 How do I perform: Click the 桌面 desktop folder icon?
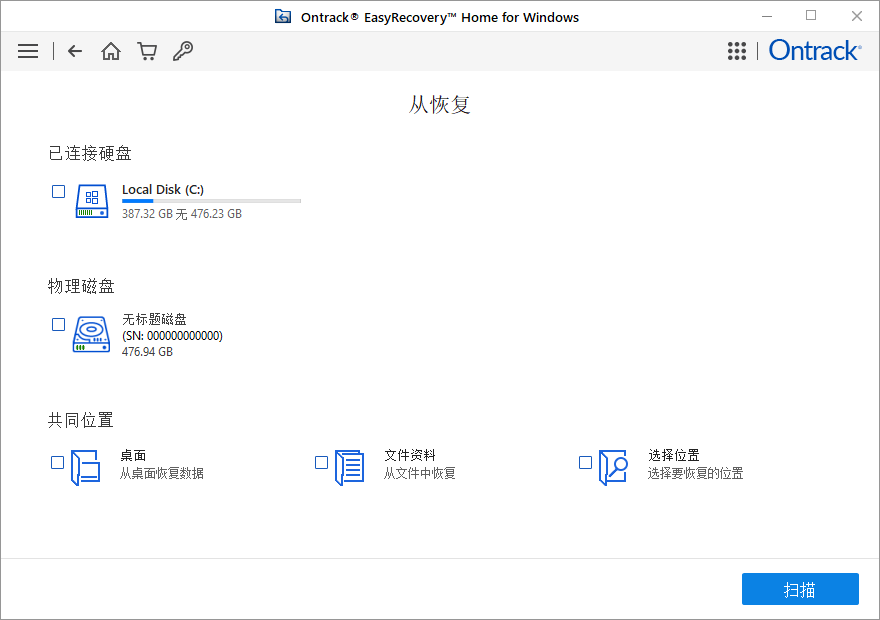[x=86, y=467]
